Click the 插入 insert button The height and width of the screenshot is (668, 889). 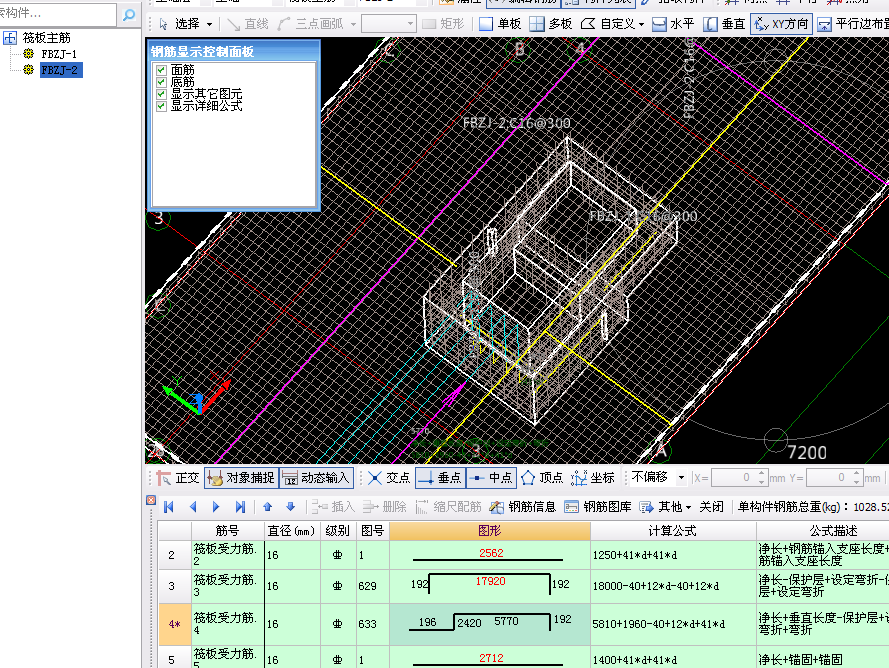click(x=333, y=507)
